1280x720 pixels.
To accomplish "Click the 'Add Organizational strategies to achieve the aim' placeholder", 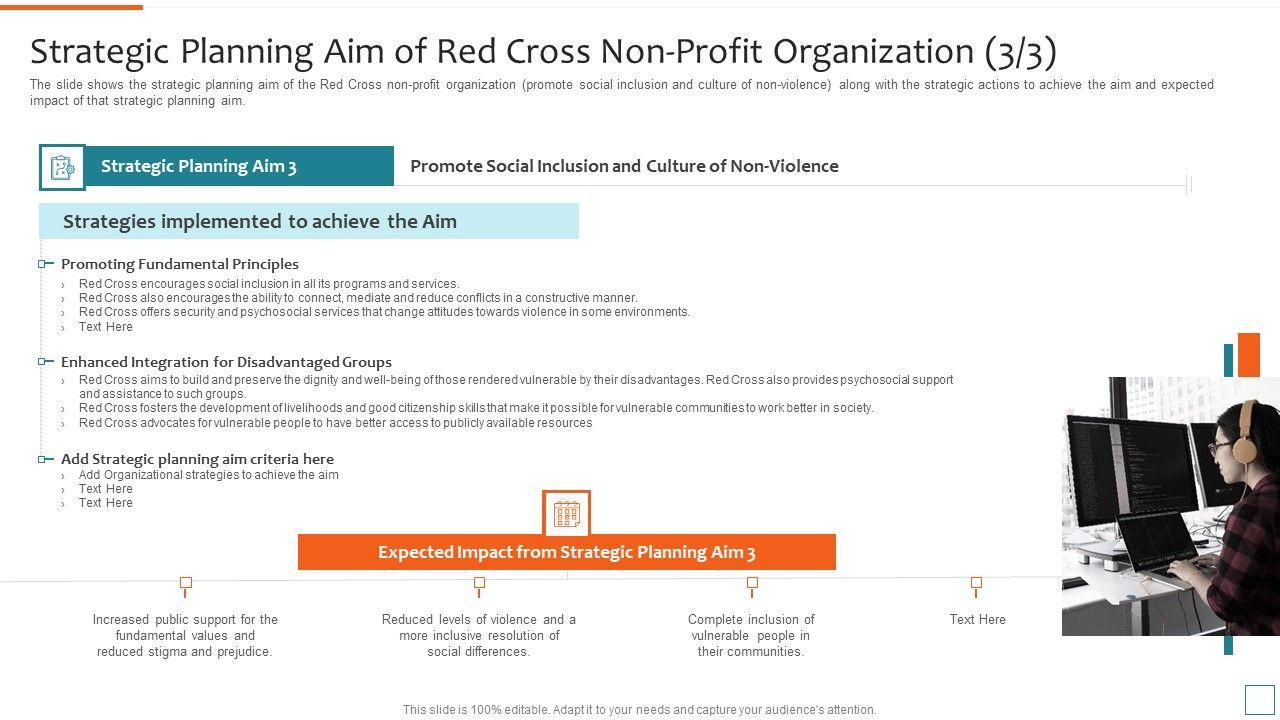I will click(209, 475).
